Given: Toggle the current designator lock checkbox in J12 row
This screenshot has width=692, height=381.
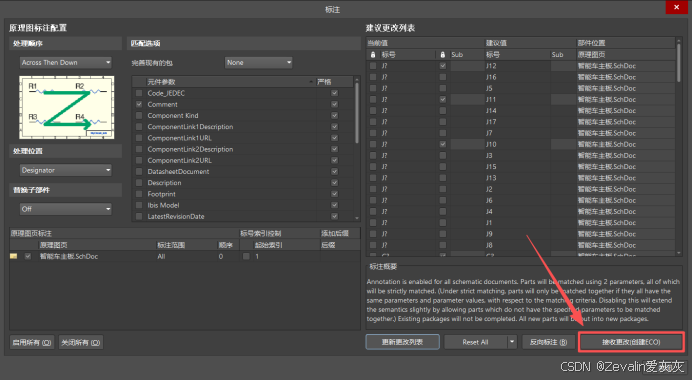Looking at the screenshot, I should click(x=373, y=66).
